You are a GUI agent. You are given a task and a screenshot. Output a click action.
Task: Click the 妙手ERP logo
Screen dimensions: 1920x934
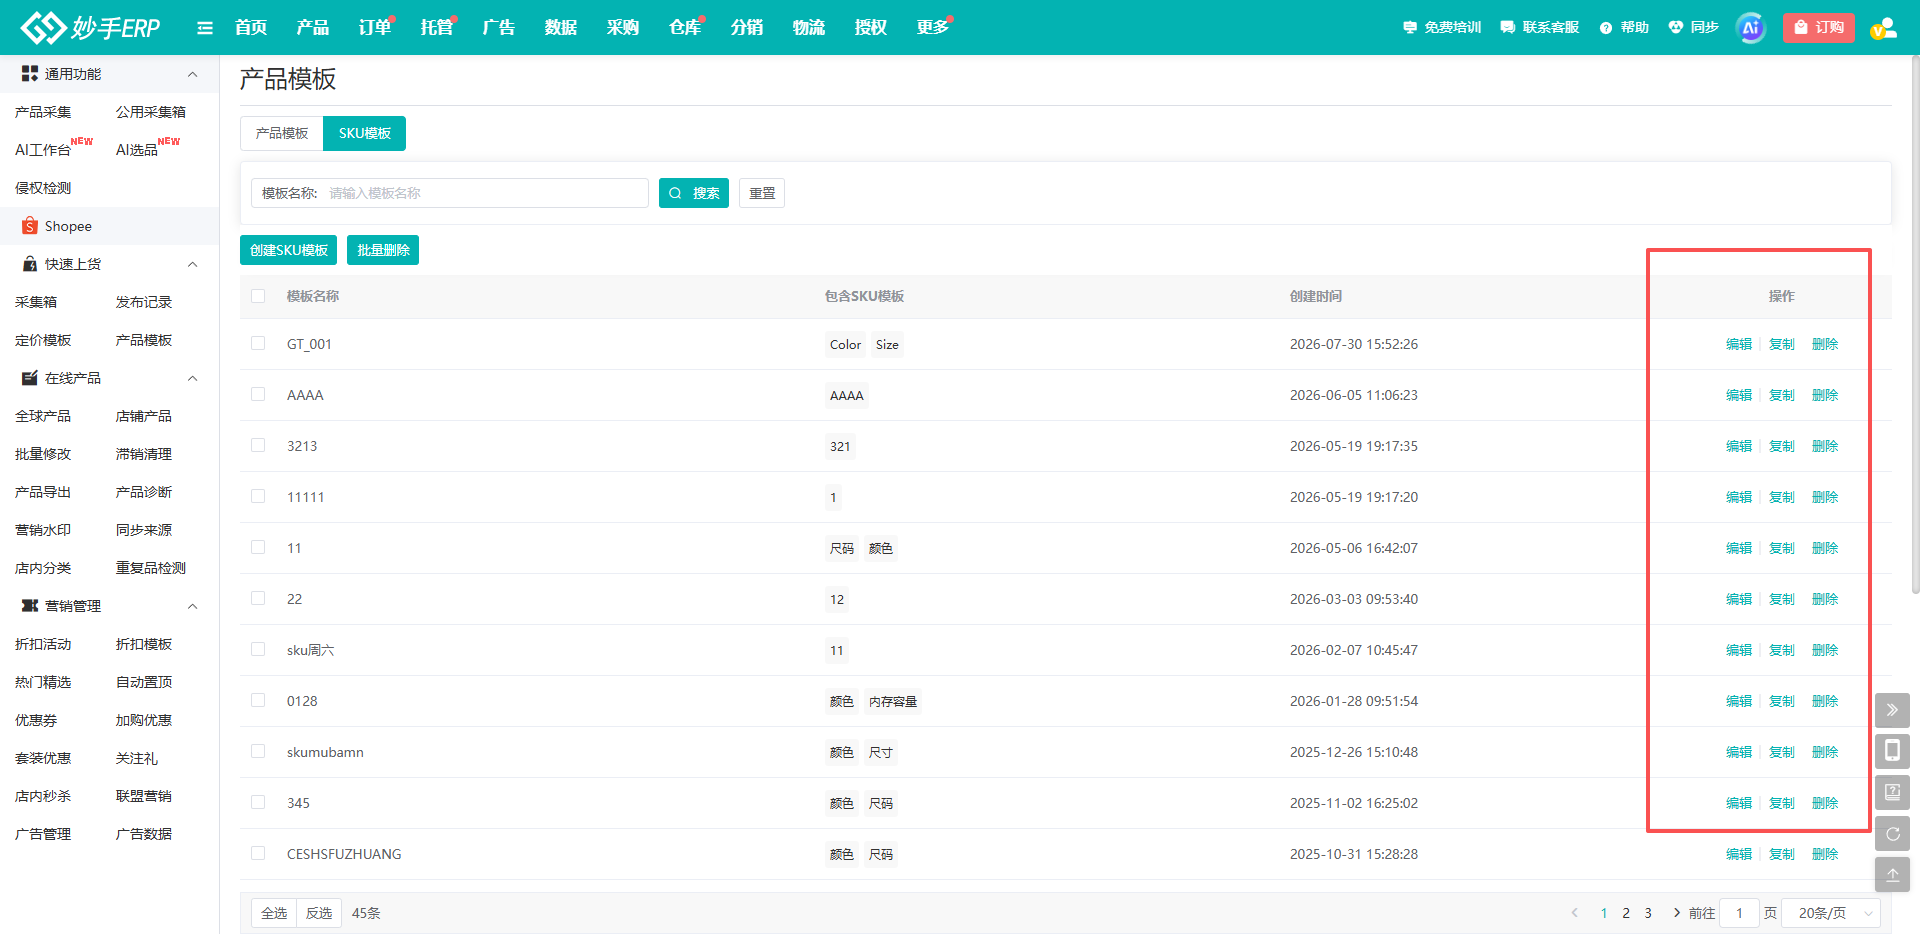tap(90, 28)
